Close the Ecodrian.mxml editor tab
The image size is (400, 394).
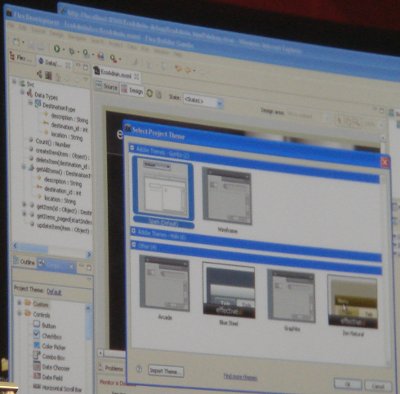pyautogui.click(x=136, y=76)
